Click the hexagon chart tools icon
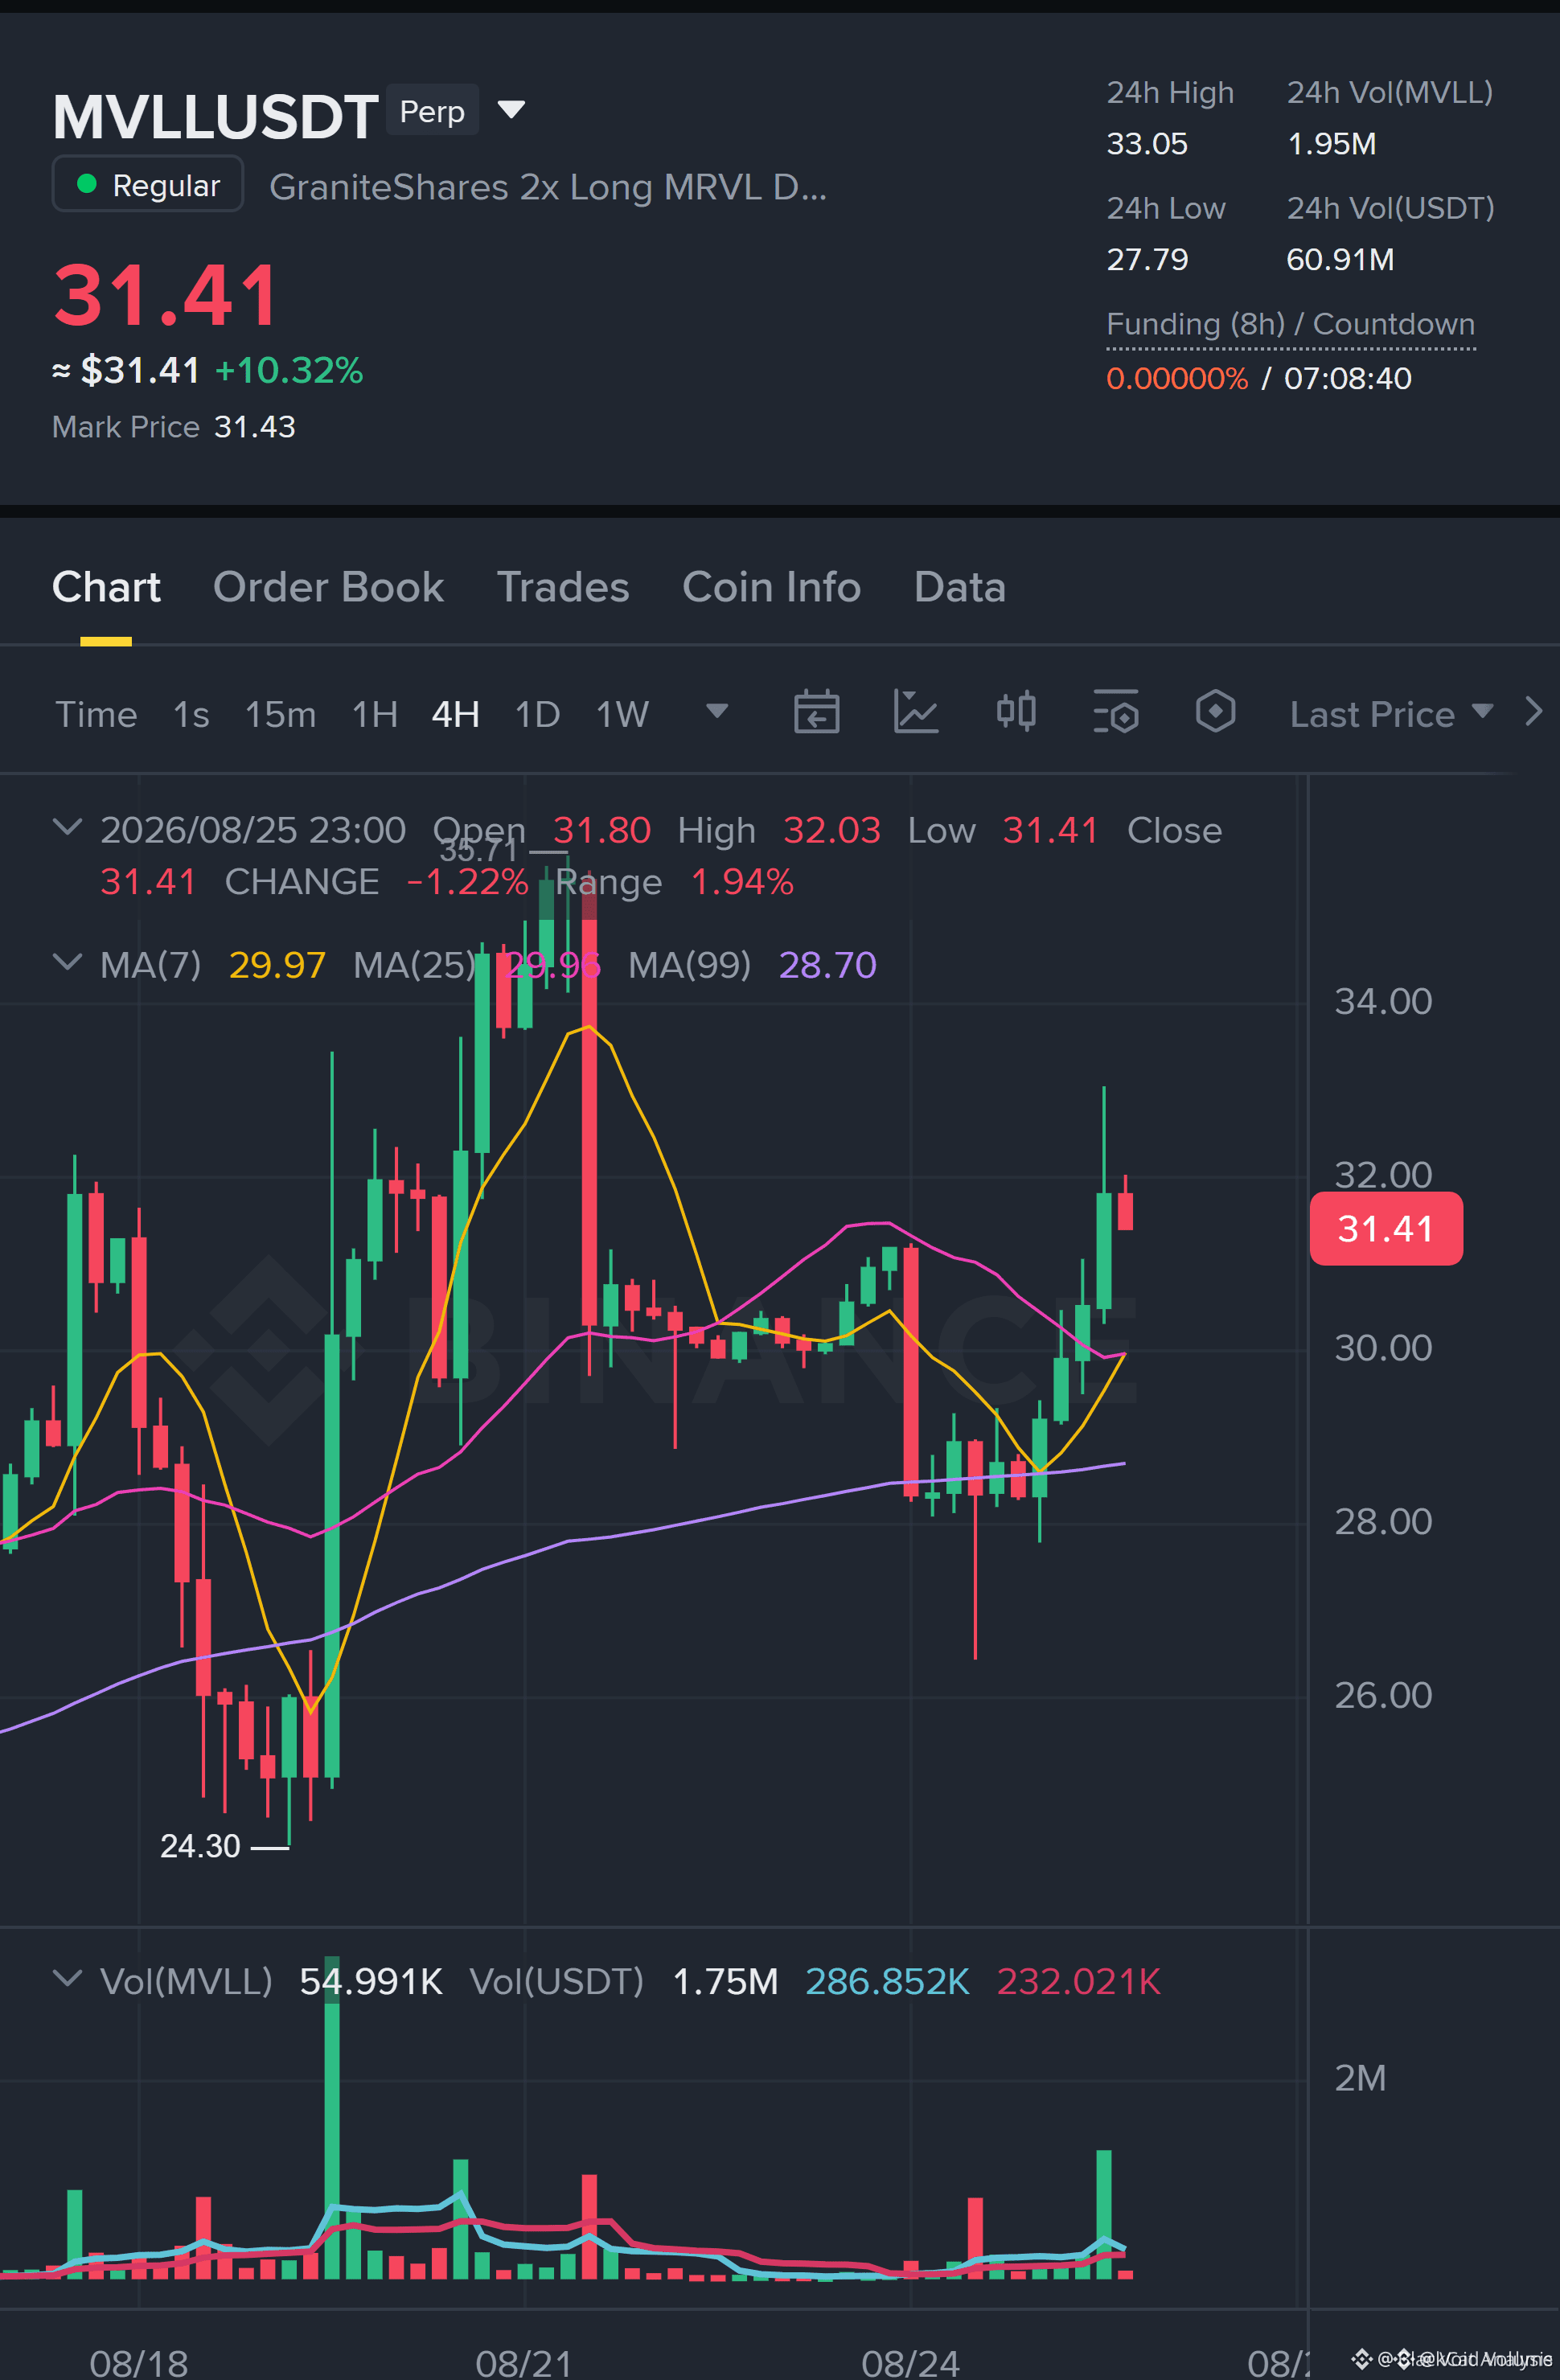 [1215, 712]
